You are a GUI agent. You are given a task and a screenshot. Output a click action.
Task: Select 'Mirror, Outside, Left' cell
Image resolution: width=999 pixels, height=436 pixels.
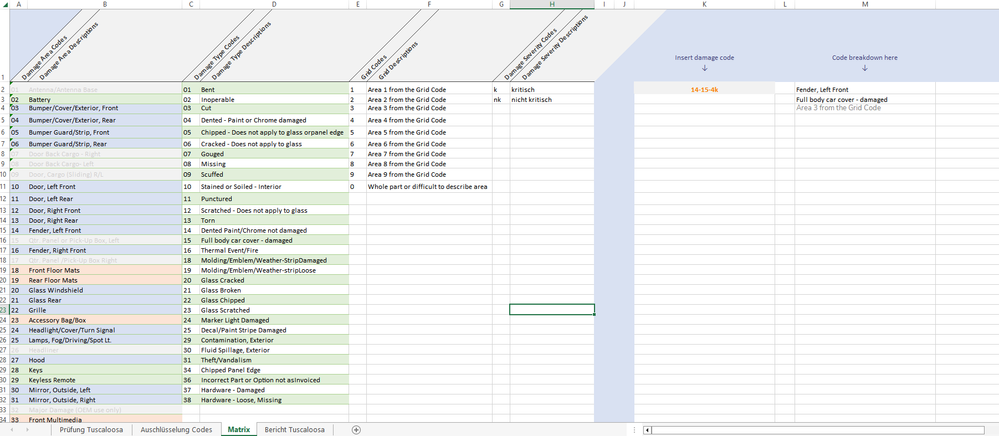pyautogui.click(x=104, y=389)
